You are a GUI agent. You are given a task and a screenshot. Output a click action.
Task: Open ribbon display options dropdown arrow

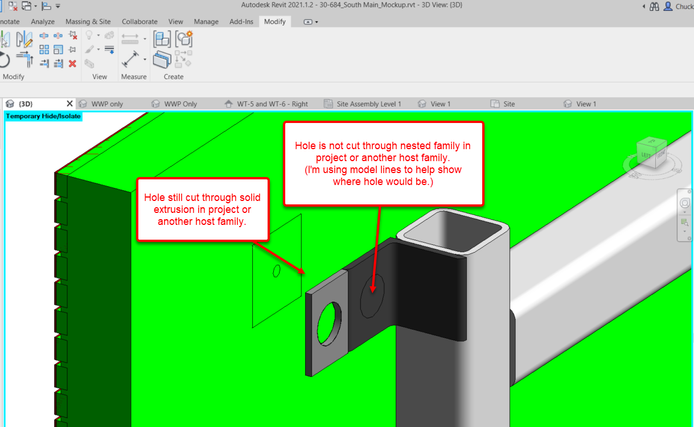[x=316, y=22]
